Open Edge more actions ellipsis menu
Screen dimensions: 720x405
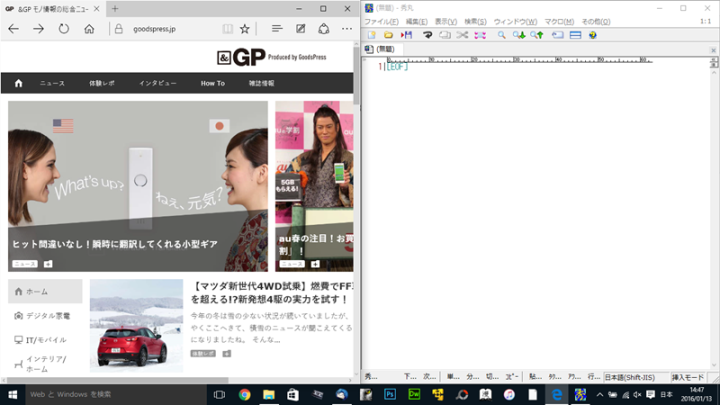point(347,29)
